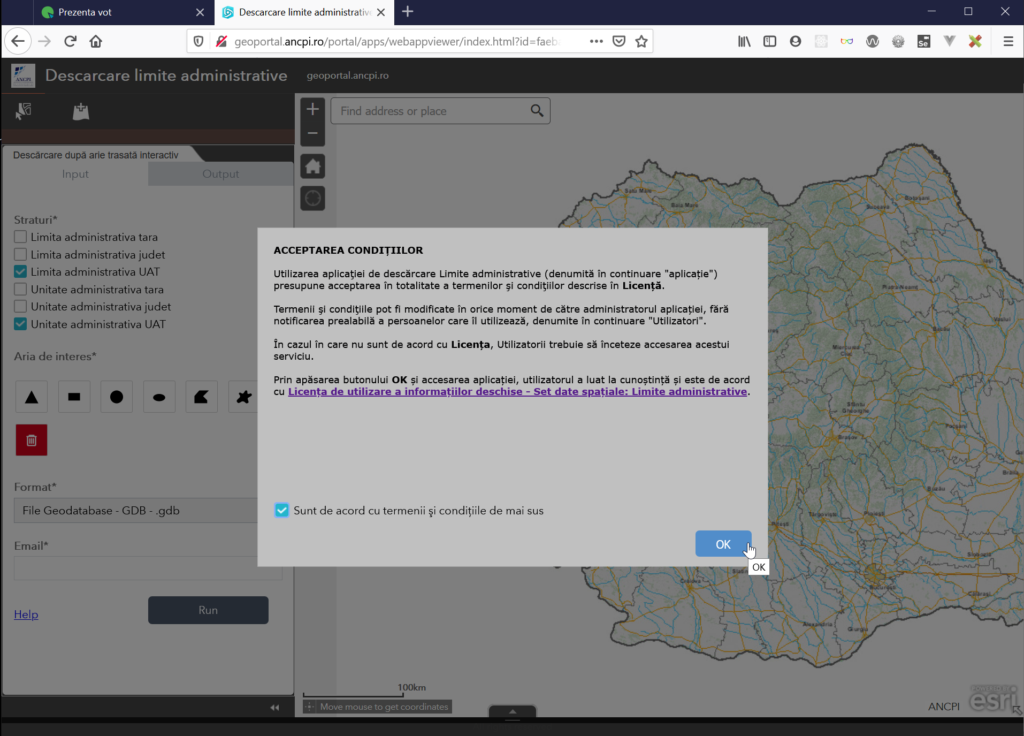The width and height of the screenshot is (1024, 736).
Task: Click the My Location map button
Action: tap(313, 198)
